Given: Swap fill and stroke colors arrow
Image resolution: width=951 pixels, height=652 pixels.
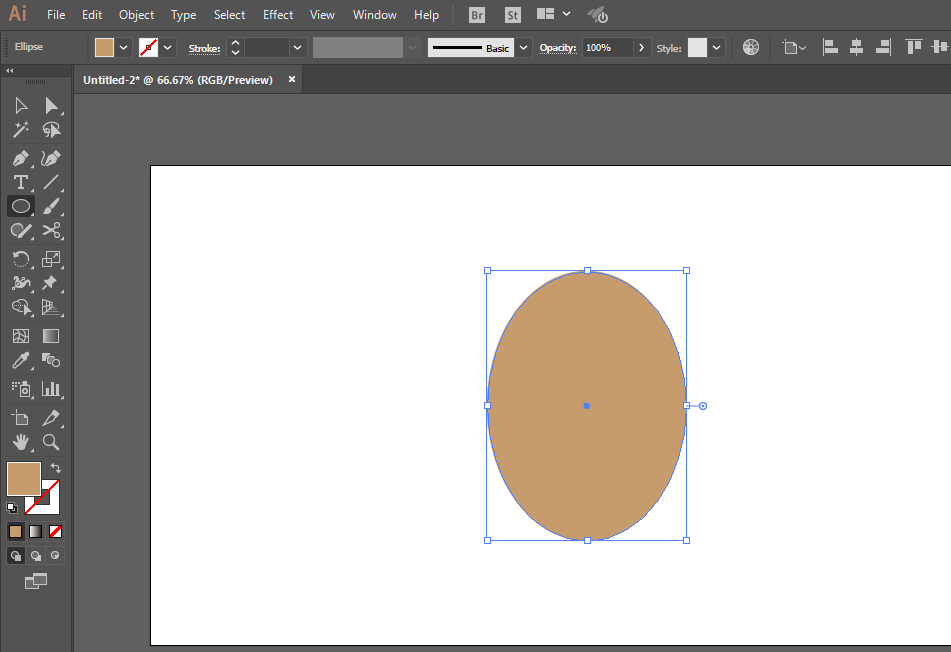Looking at the screenshot, I should tap(56, 468).
